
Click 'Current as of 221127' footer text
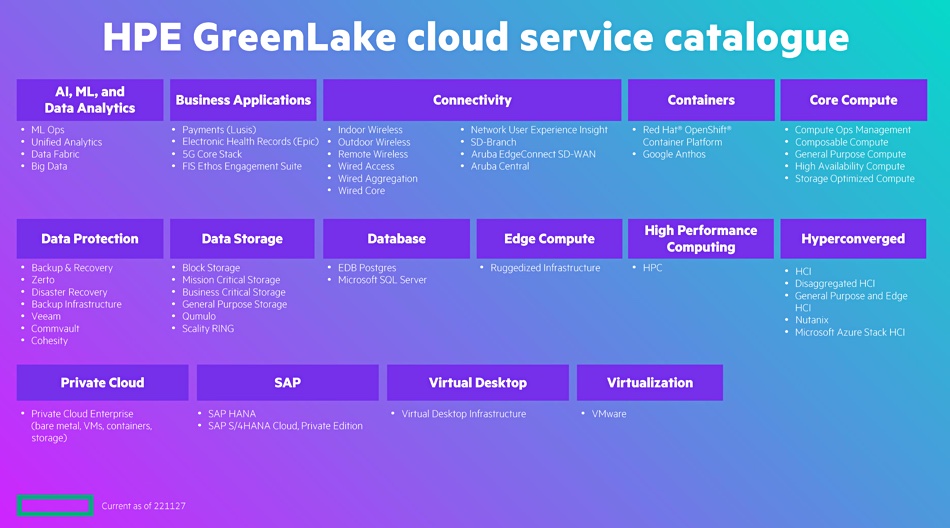click(144, 506)
